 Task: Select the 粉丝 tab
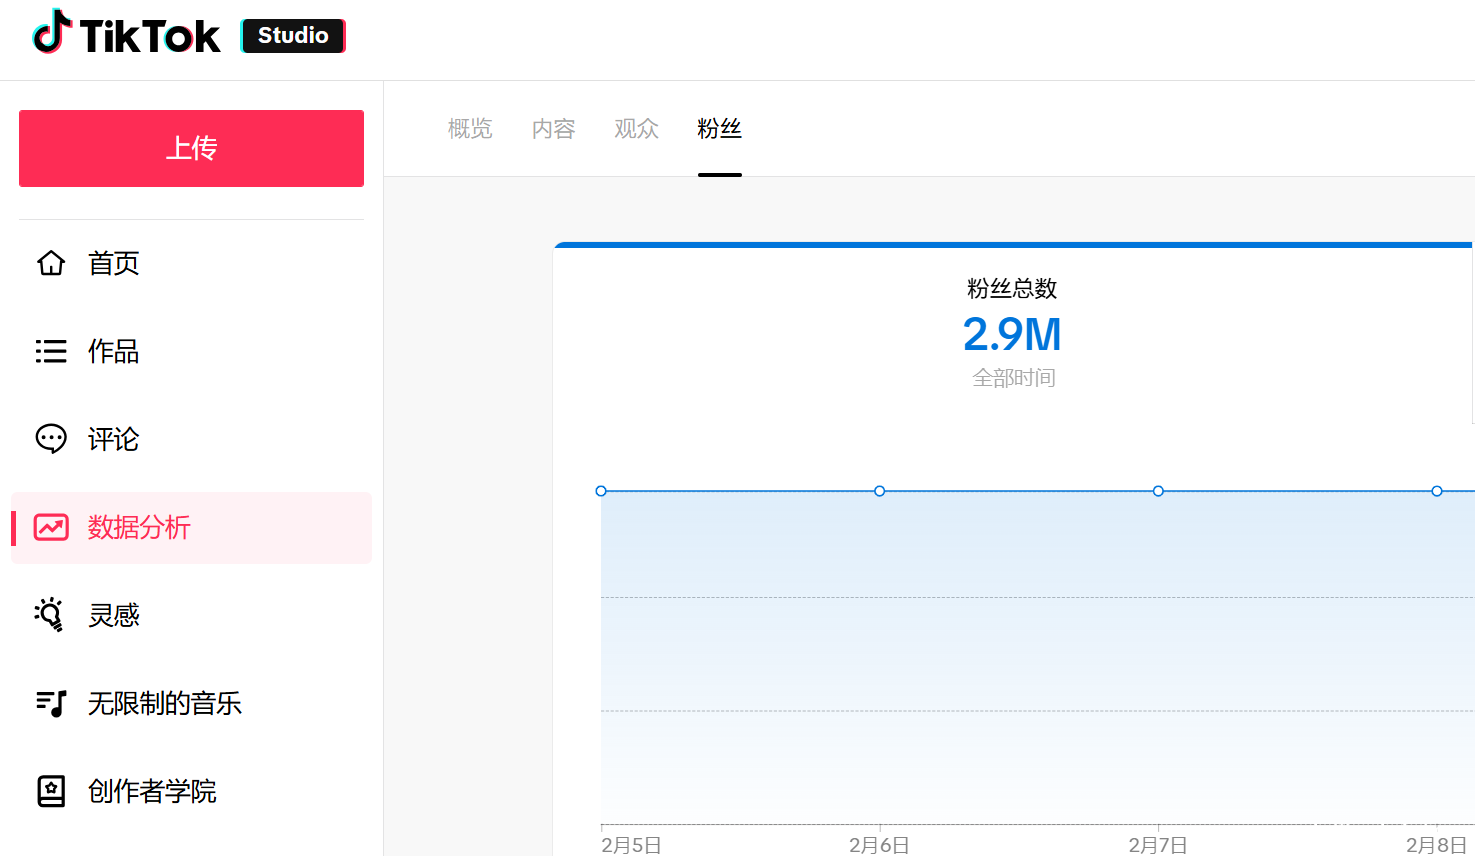click(x=719, y=129)
